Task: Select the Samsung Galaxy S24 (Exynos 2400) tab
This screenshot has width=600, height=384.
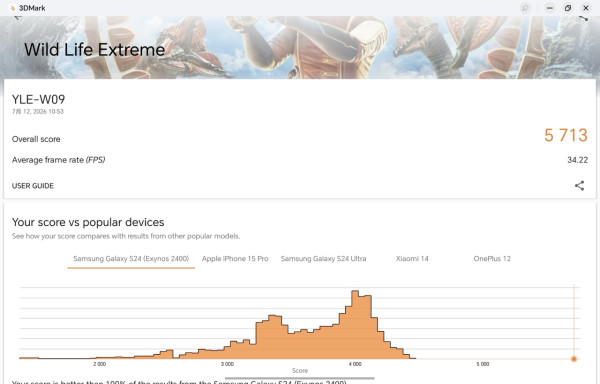Action: [131, 259]
